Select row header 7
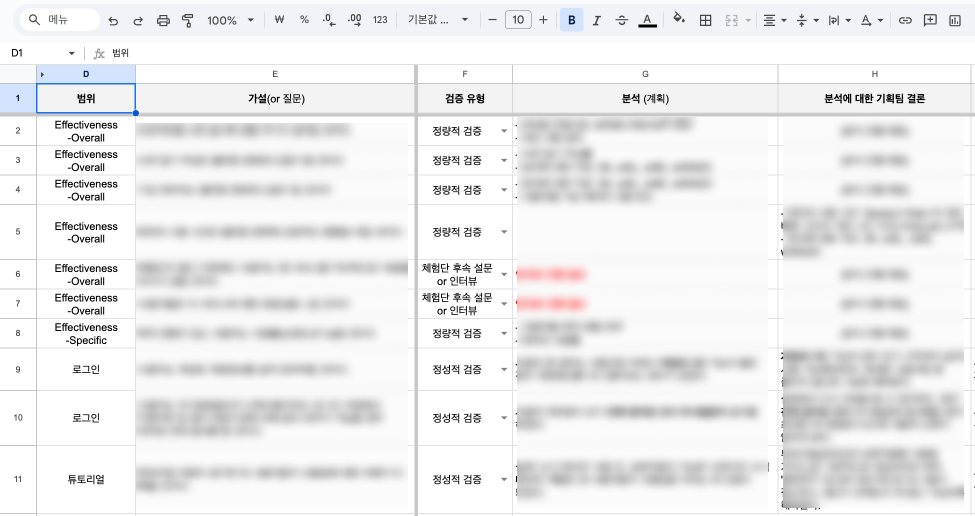This screenshot has height=516, width=975. 18,304
